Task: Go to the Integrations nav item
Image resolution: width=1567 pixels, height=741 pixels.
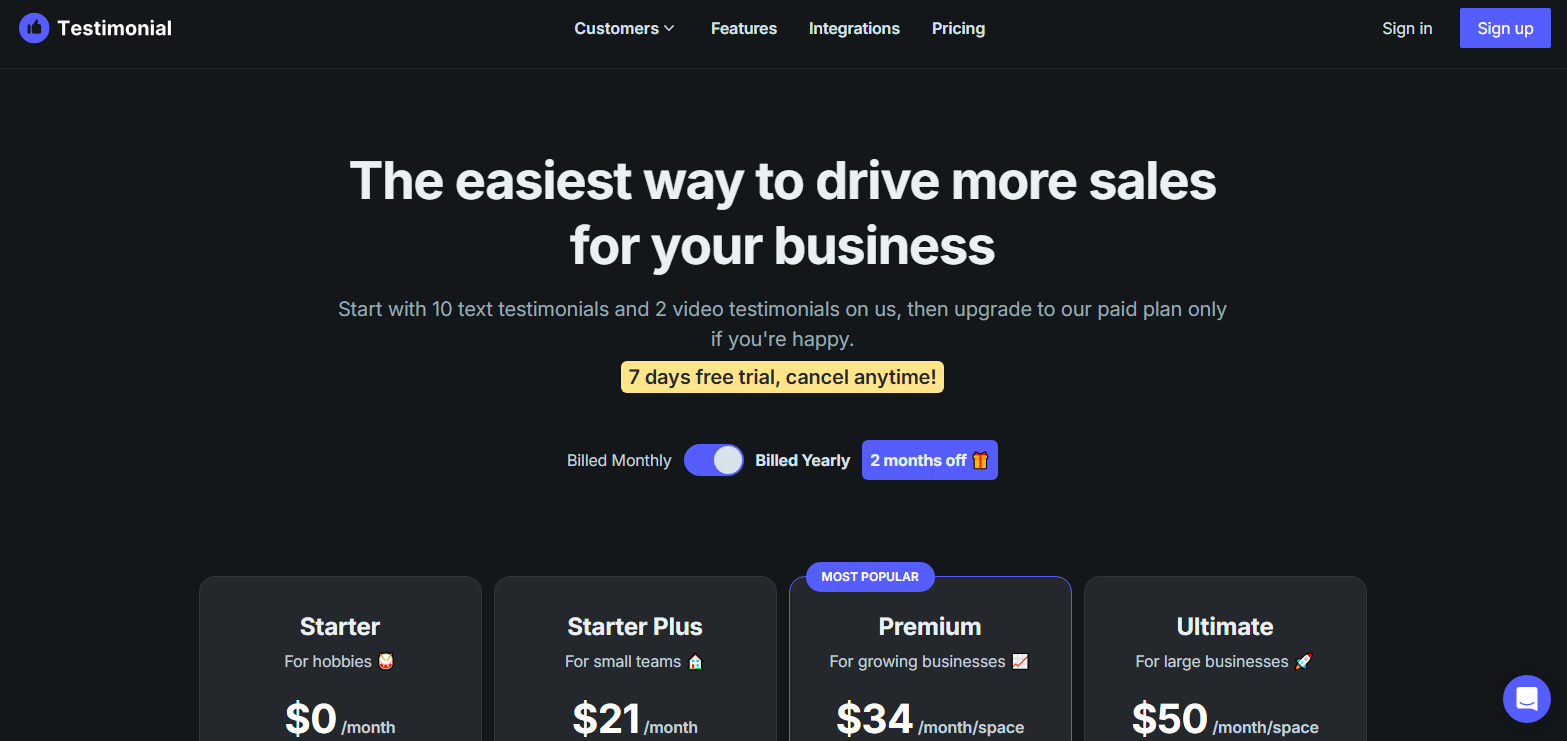Action: (x=854, y=28)
